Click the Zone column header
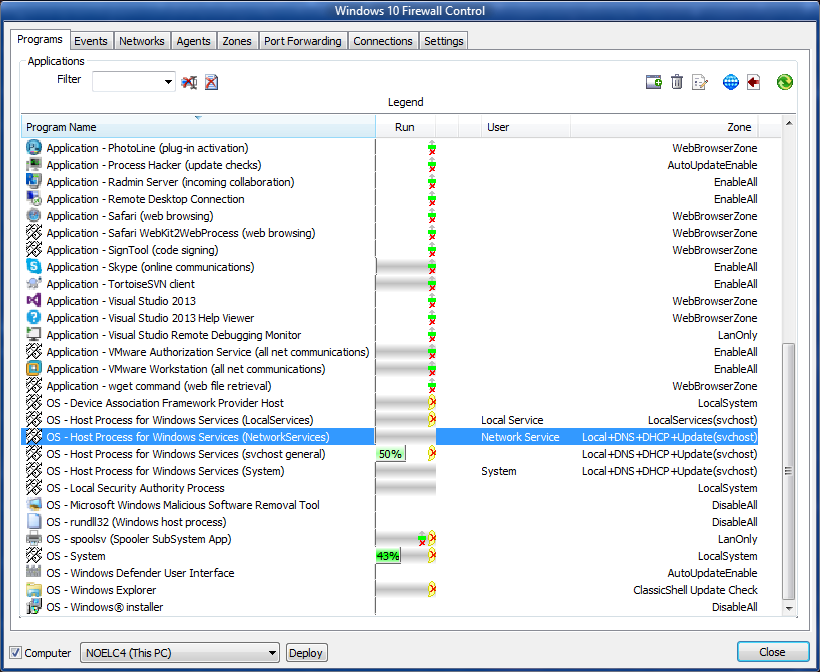The height and width of the screenshot is (672, 820). [664, 127]
